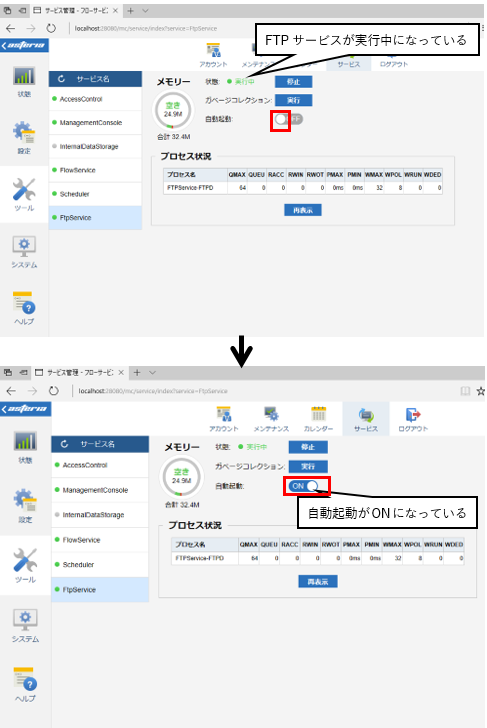Run ガベージコレクション 実行 in lower window
The width and height of the screenshot is (487, 728).
(x=308, y=466)
